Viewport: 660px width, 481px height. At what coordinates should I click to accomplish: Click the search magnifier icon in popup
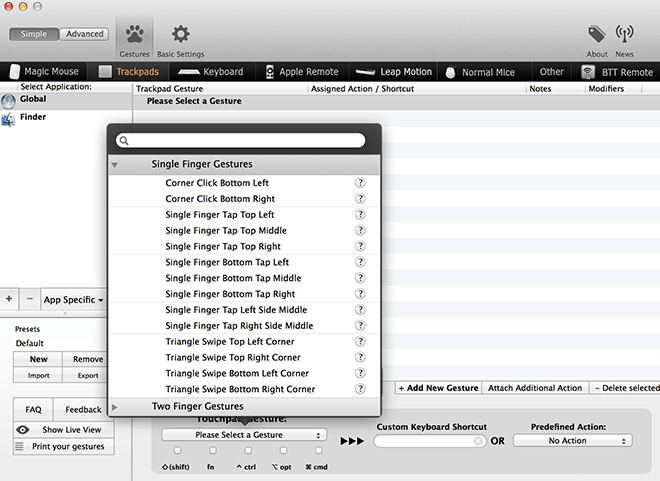(124, 141)
